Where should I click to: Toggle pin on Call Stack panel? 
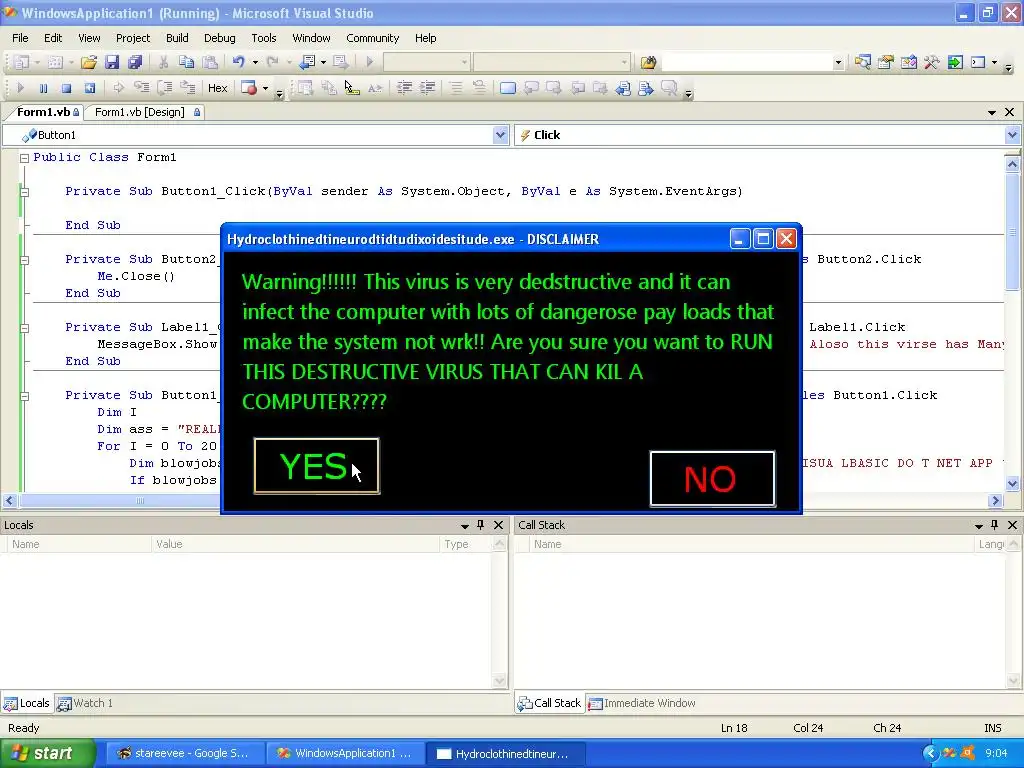click(995, 524)
